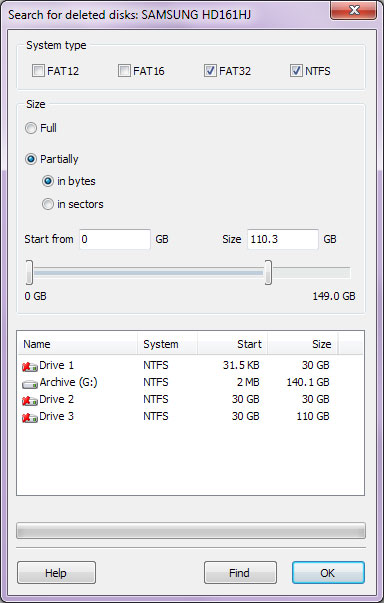This screenshot has height=603, width=384.
Task: Uncheck the FAT32 system type
Action: point(210,71)
